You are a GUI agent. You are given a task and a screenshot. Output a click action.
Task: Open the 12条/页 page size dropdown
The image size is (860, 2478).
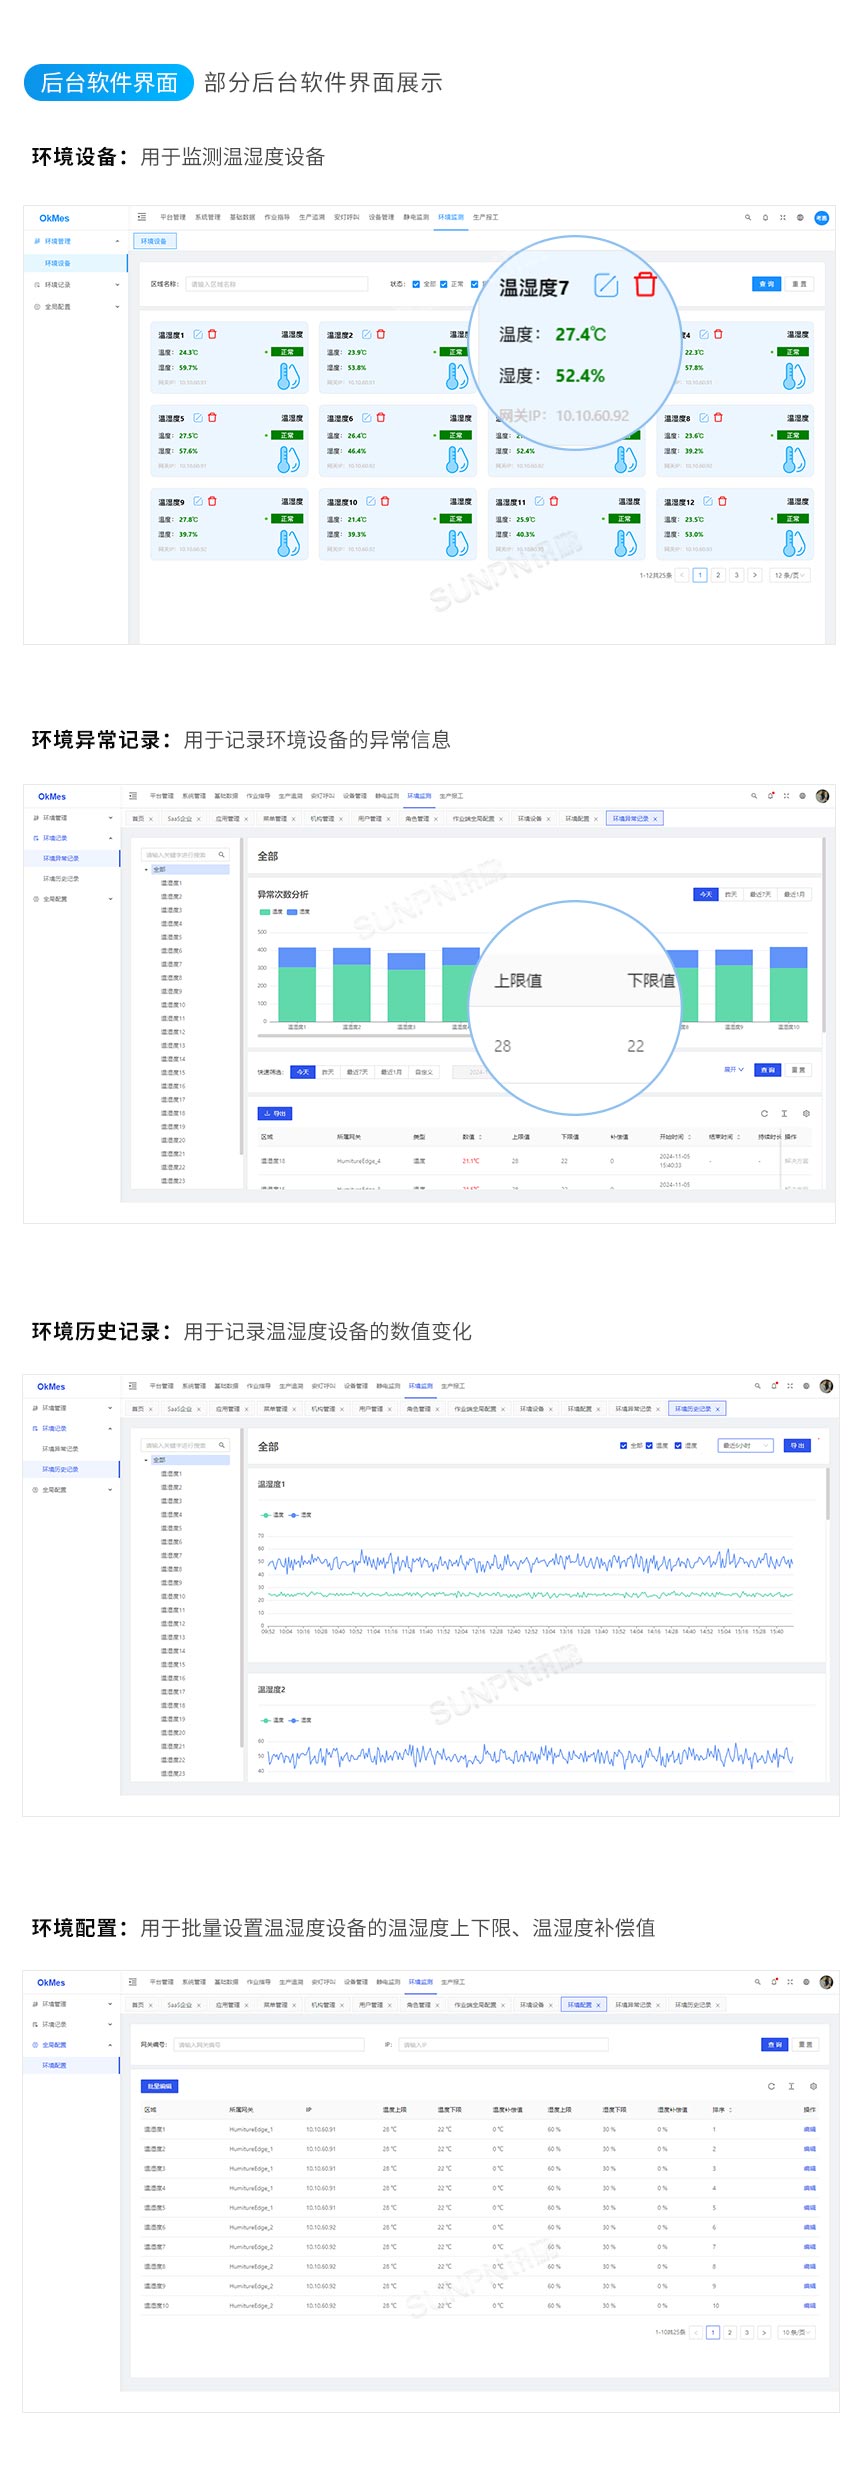[x=789, y=575]
